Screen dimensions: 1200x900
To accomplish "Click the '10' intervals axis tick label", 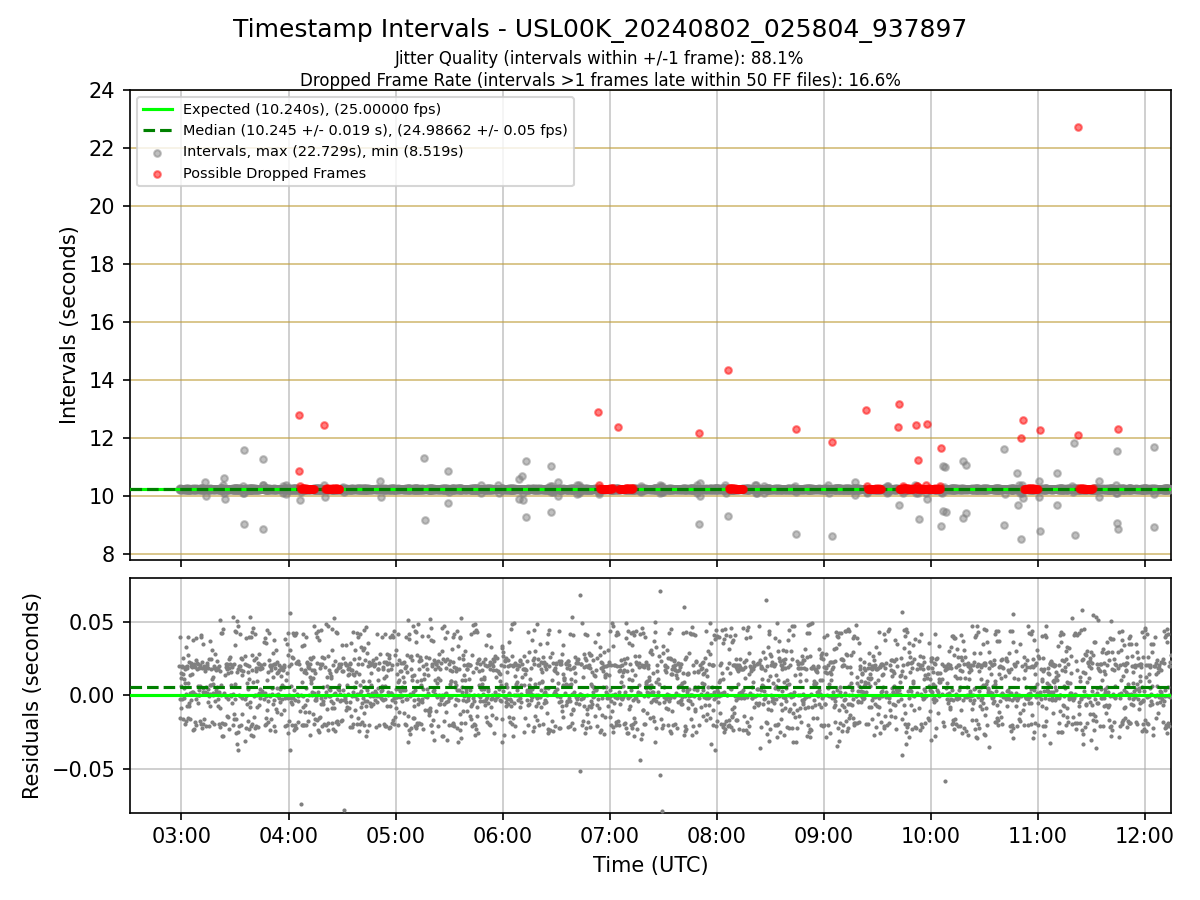I will tap(101, 497).
